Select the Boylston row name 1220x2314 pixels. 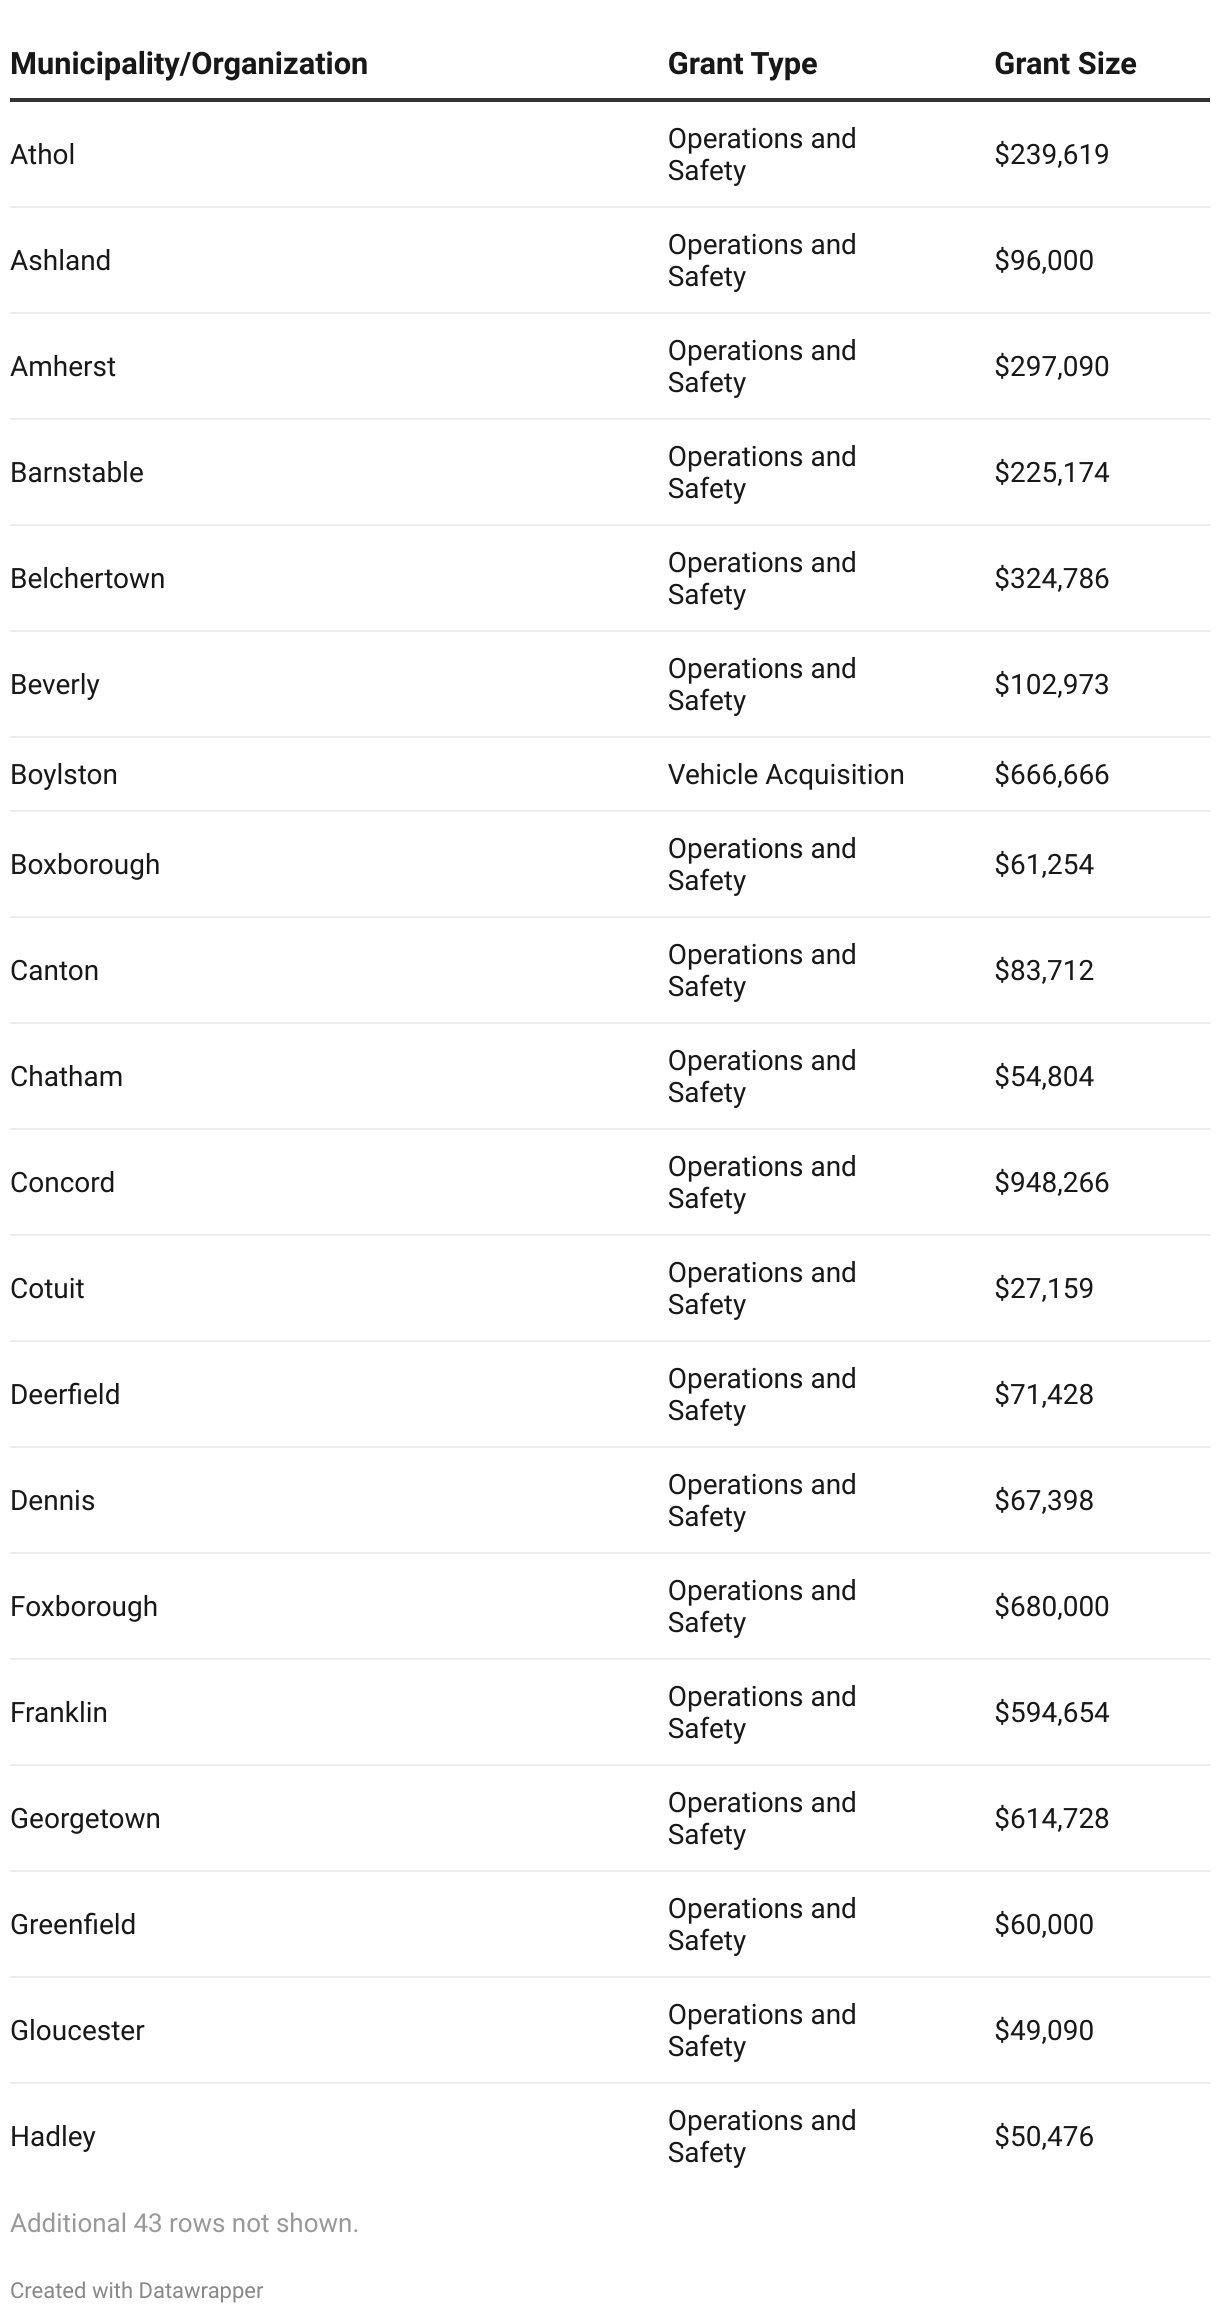pos(64,774)
